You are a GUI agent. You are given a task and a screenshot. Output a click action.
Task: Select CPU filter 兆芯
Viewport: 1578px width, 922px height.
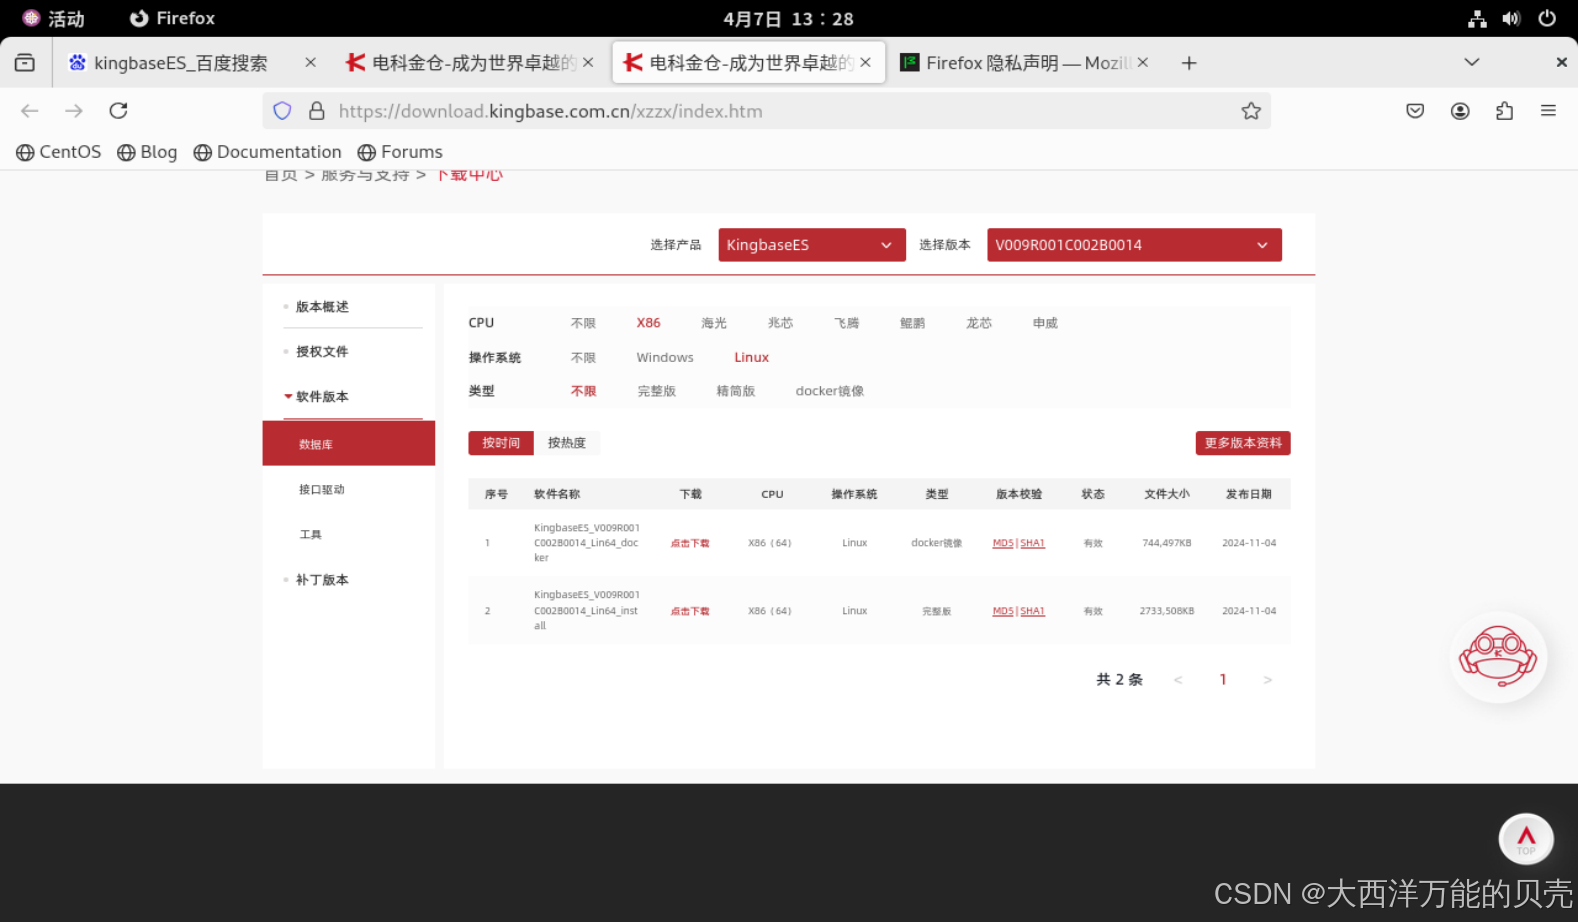tap(780, 323)
